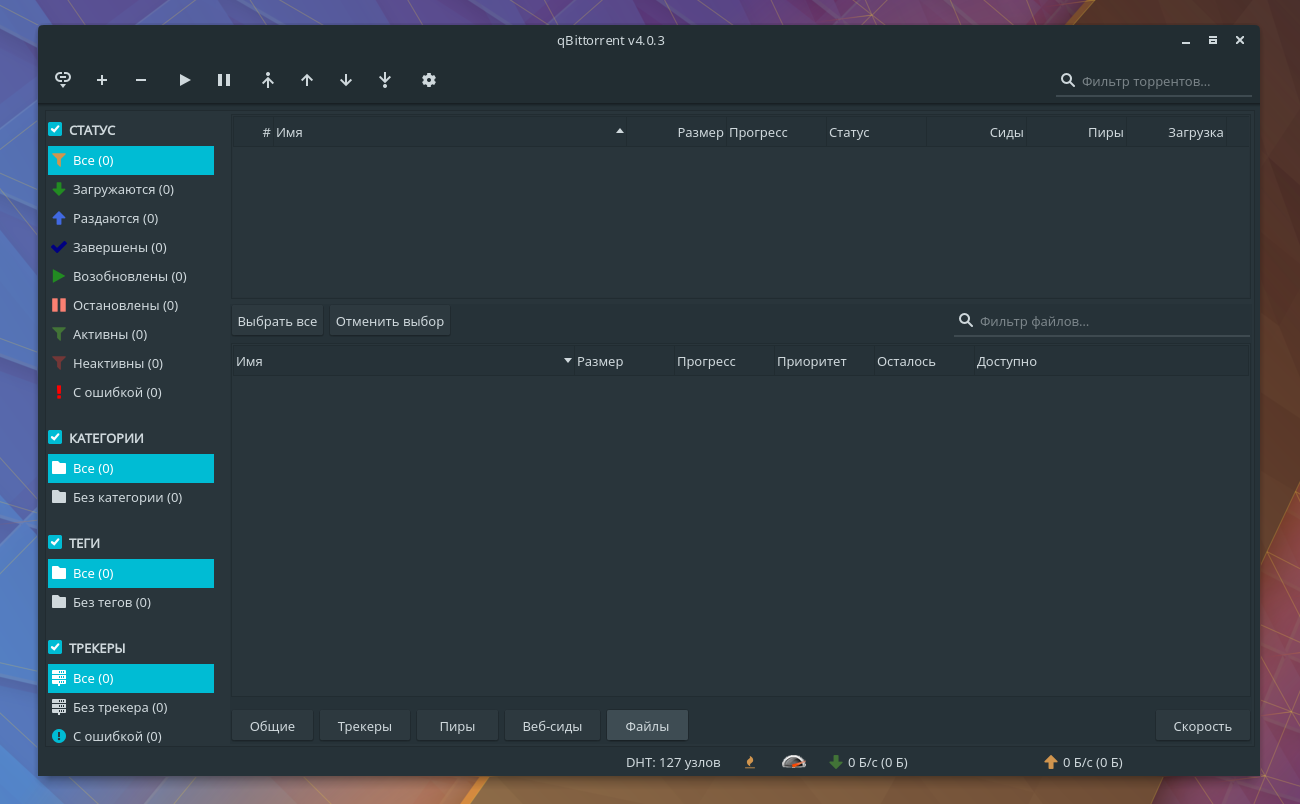Click the delete torrent minus icon

pos(140,80)
